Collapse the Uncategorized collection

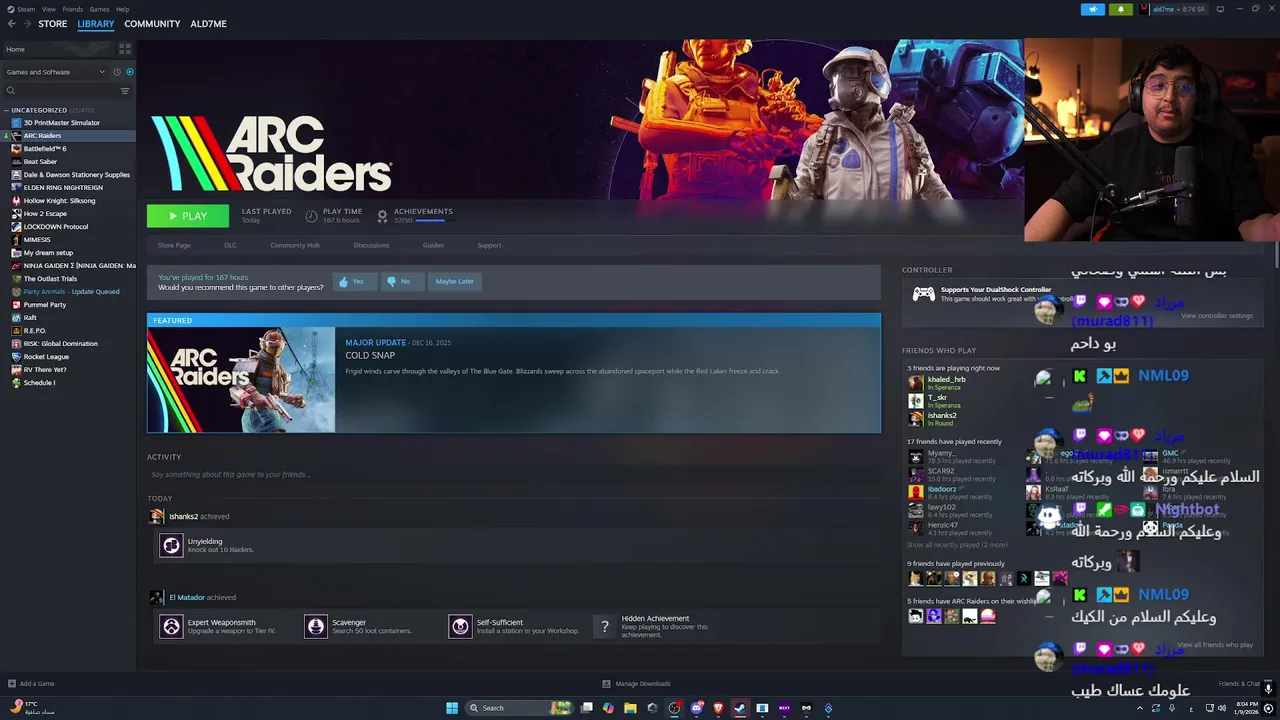click(7, 110)
